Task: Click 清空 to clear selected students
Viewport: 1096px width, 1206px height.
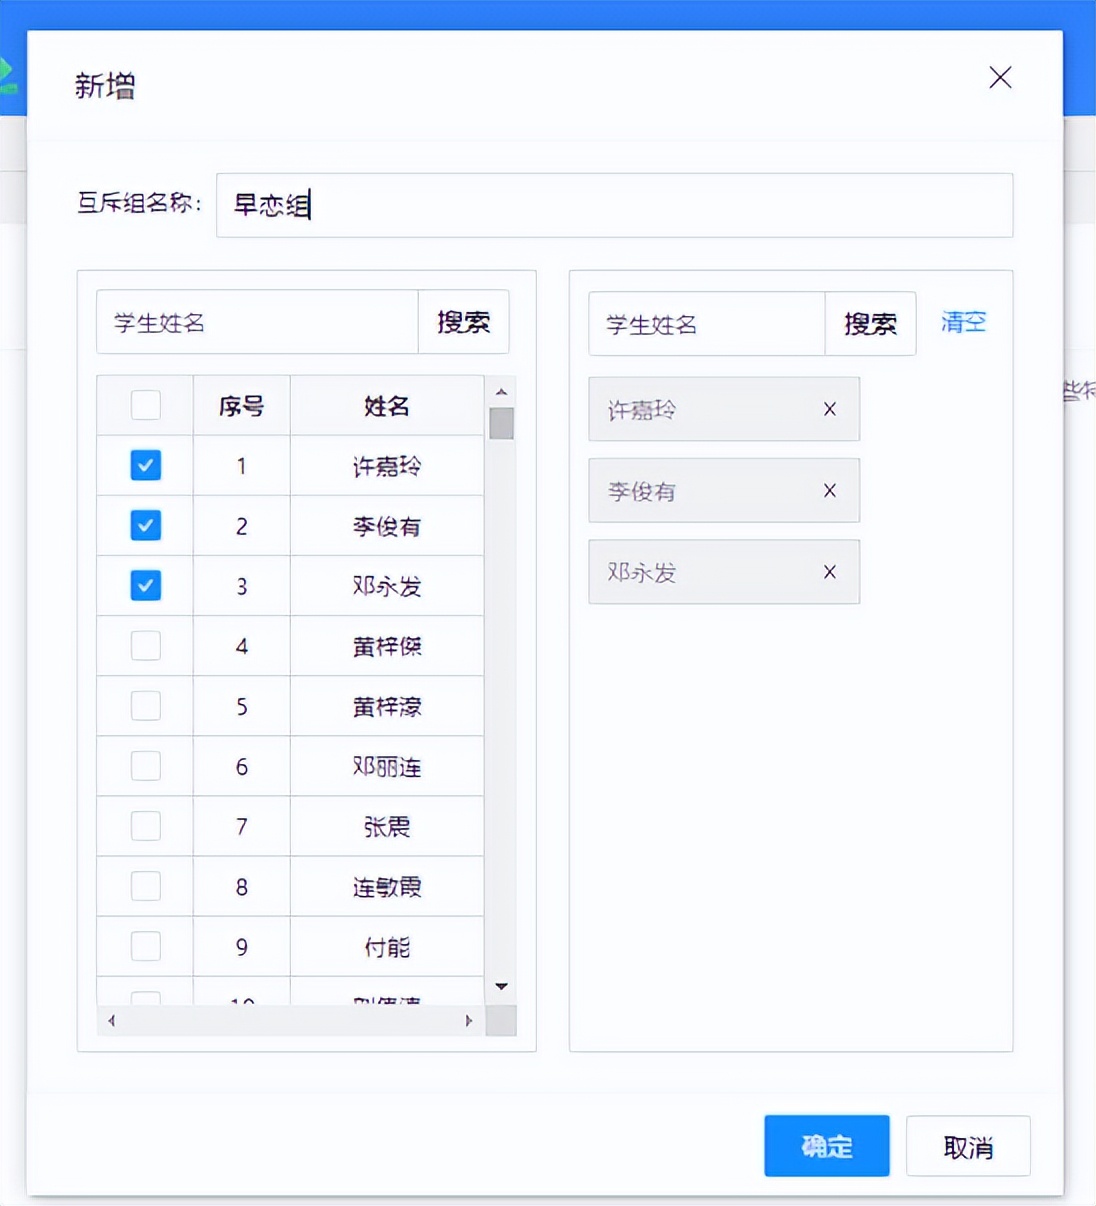Action: click(961, 322)
